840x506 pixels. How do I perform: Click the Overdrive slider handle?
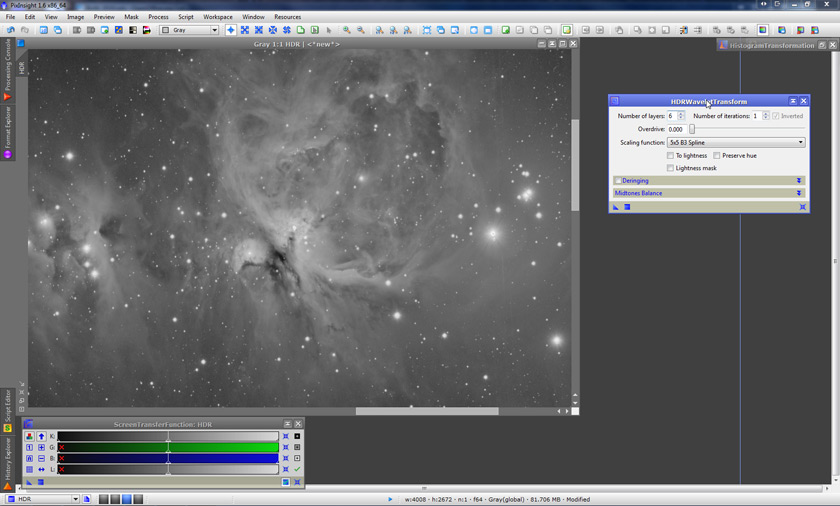[x=692, y=129]
